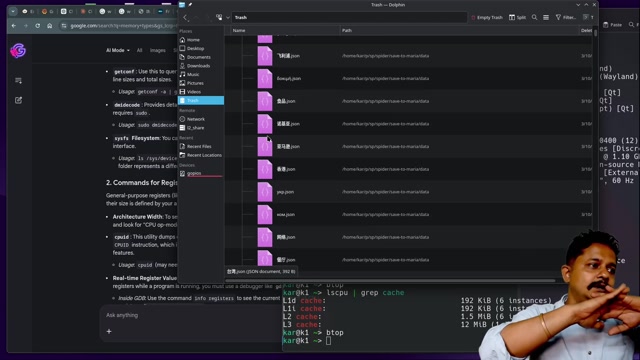Select the second browser tab with orange icon
Screen dimensions: 640x360
point(48,11)
